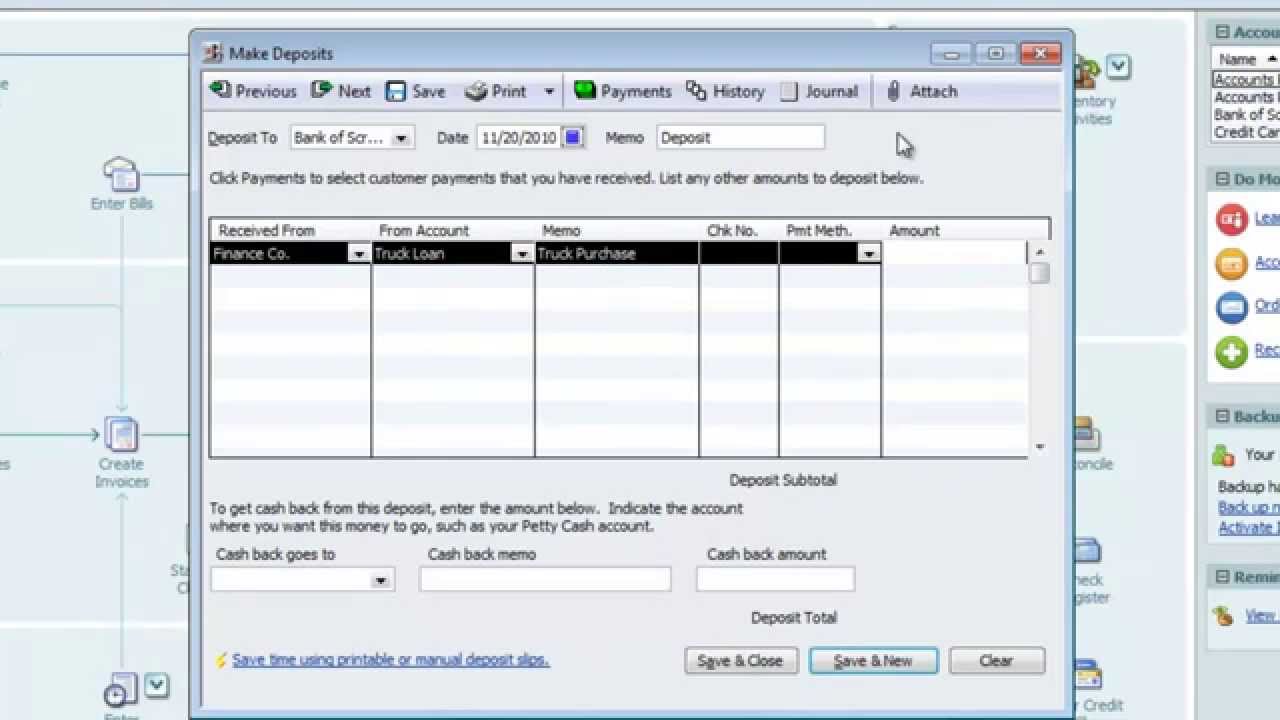Clear the deposit form

(x=997, y=661)
